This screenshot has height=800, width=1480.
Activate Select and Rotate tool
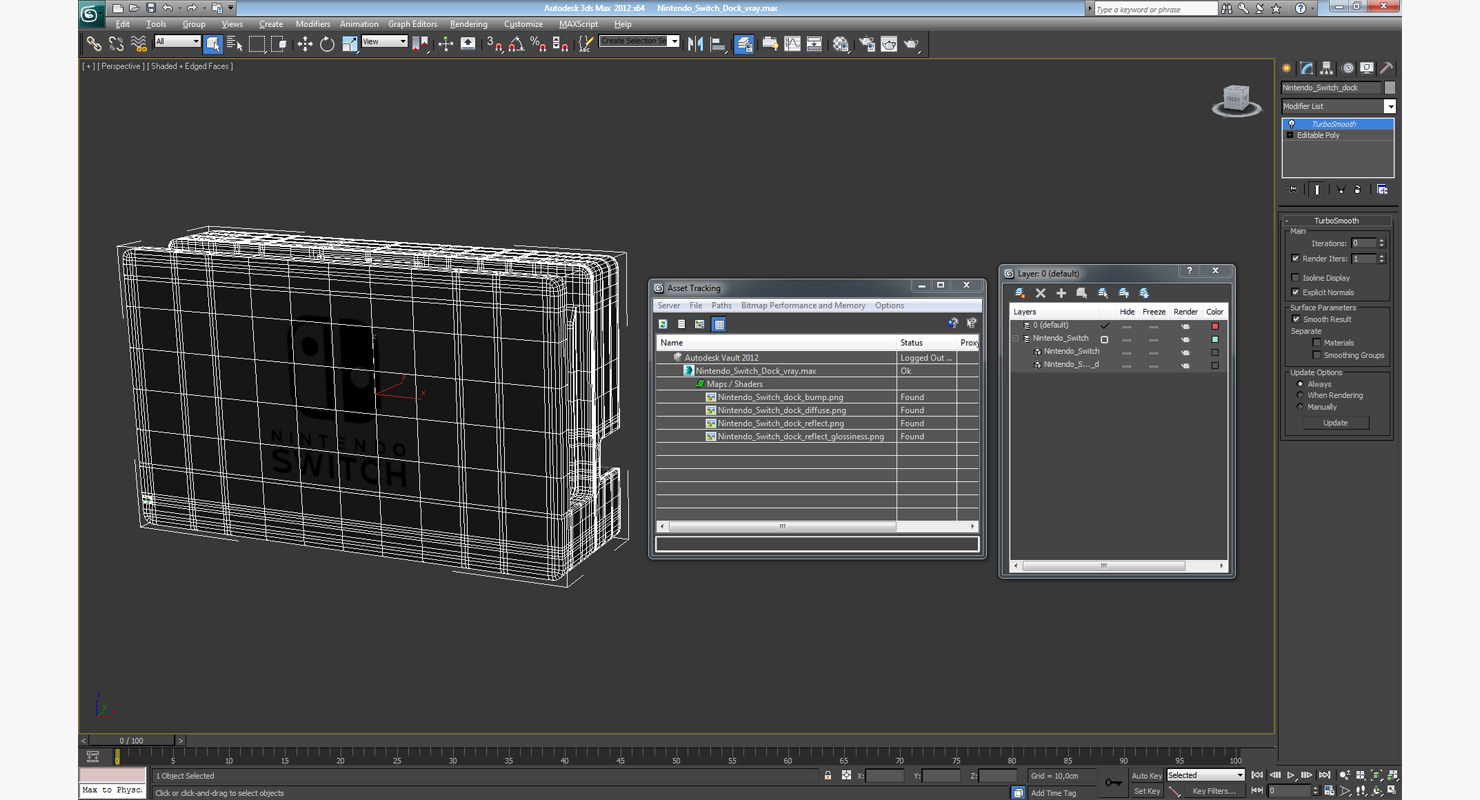click(327, 44)
